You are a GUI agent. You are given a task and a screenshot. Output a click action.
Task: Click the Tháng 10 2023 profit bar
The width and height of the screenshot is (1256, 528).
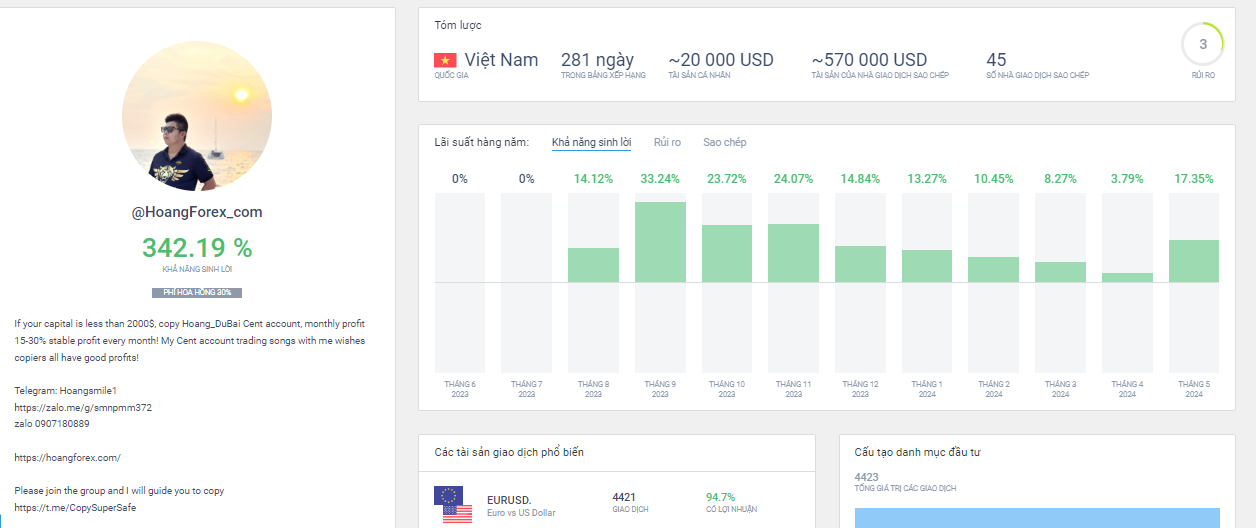(x=727, y=253)
